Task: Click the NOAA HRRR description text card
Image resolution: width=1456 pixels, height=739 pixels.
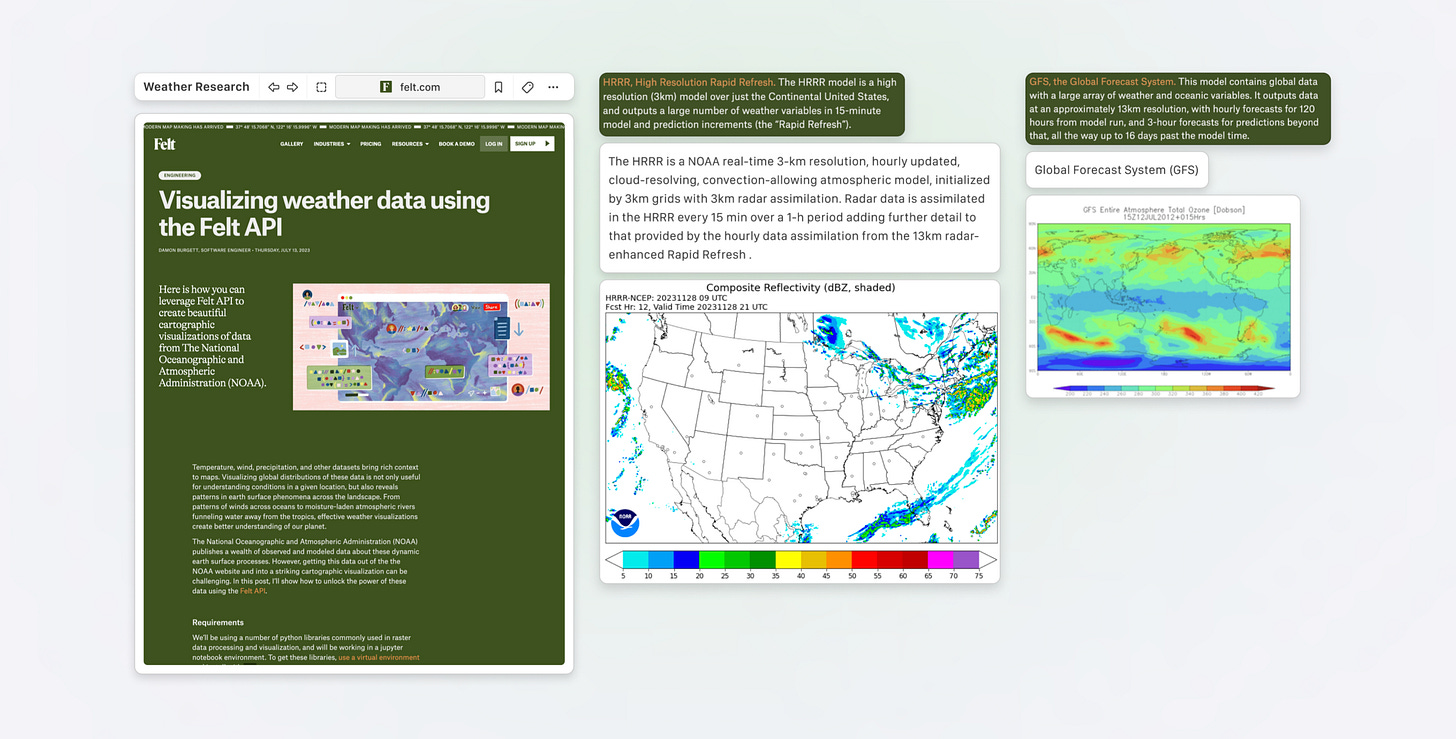Action: pyautogui.click(x=800, y=208)
